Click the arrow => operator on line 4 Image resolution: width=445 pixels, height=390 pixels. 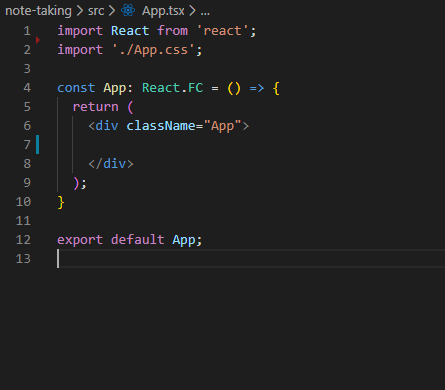[257, 88]
